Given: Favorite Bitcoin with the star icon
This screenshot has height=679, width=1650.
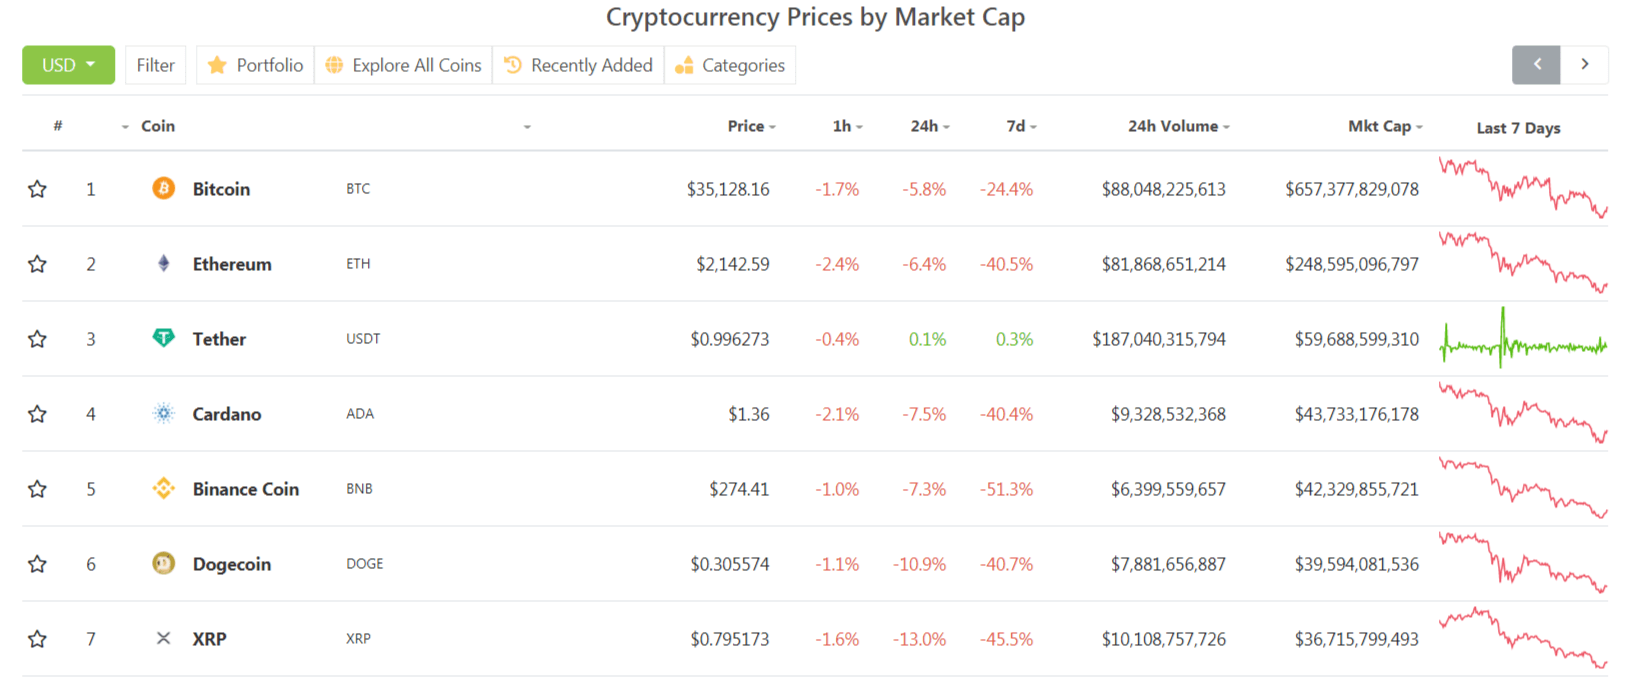Looking at the screenshot, I should [37, 189].
